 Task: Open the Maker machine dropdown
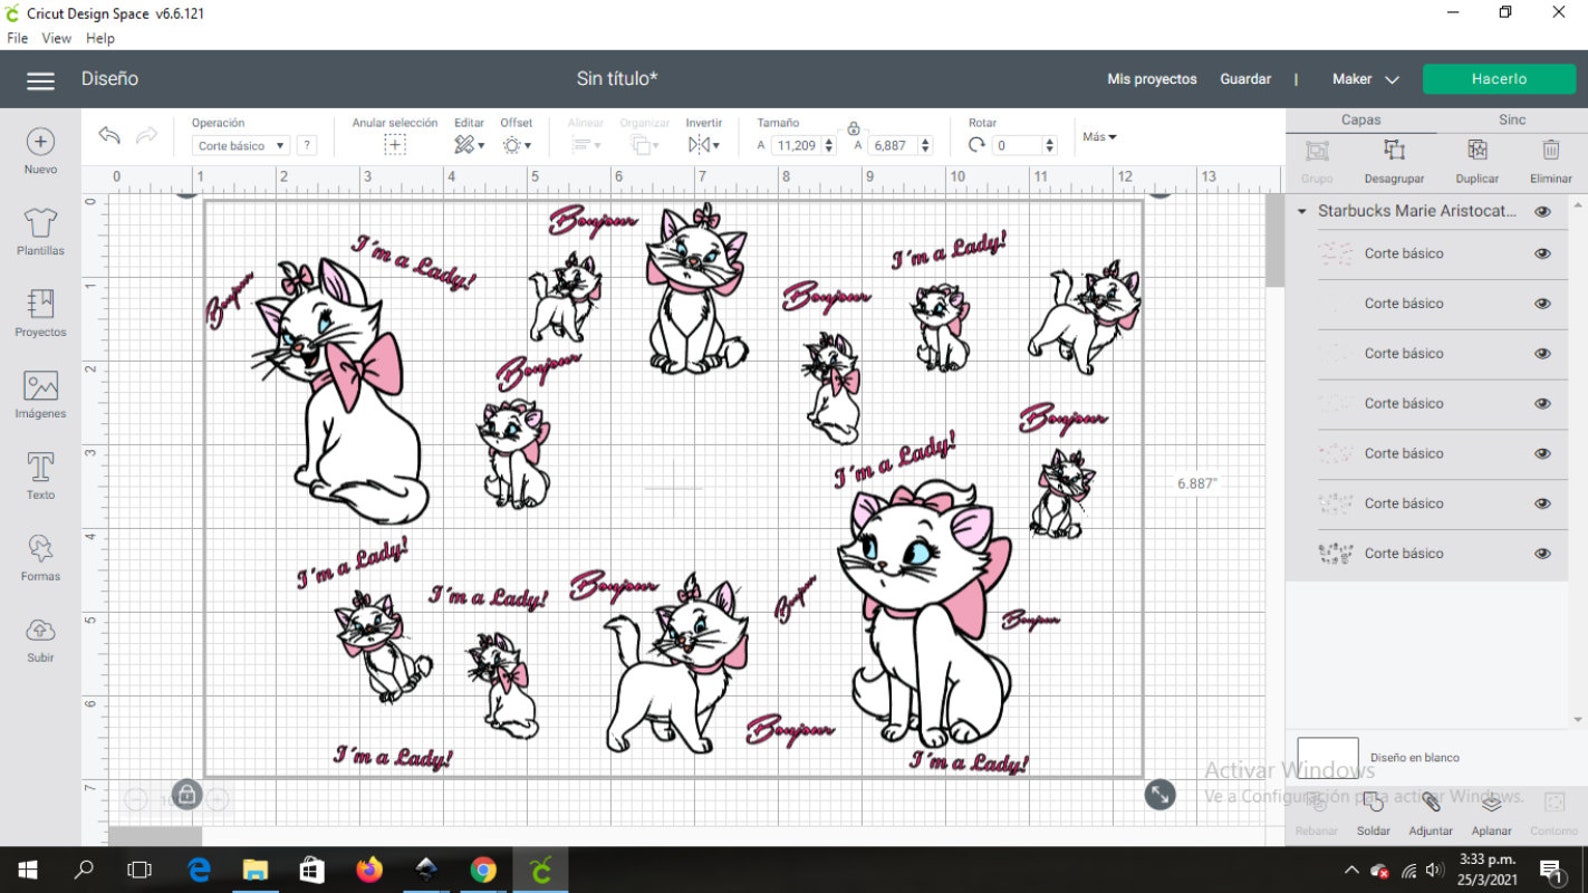(1365, 79)
